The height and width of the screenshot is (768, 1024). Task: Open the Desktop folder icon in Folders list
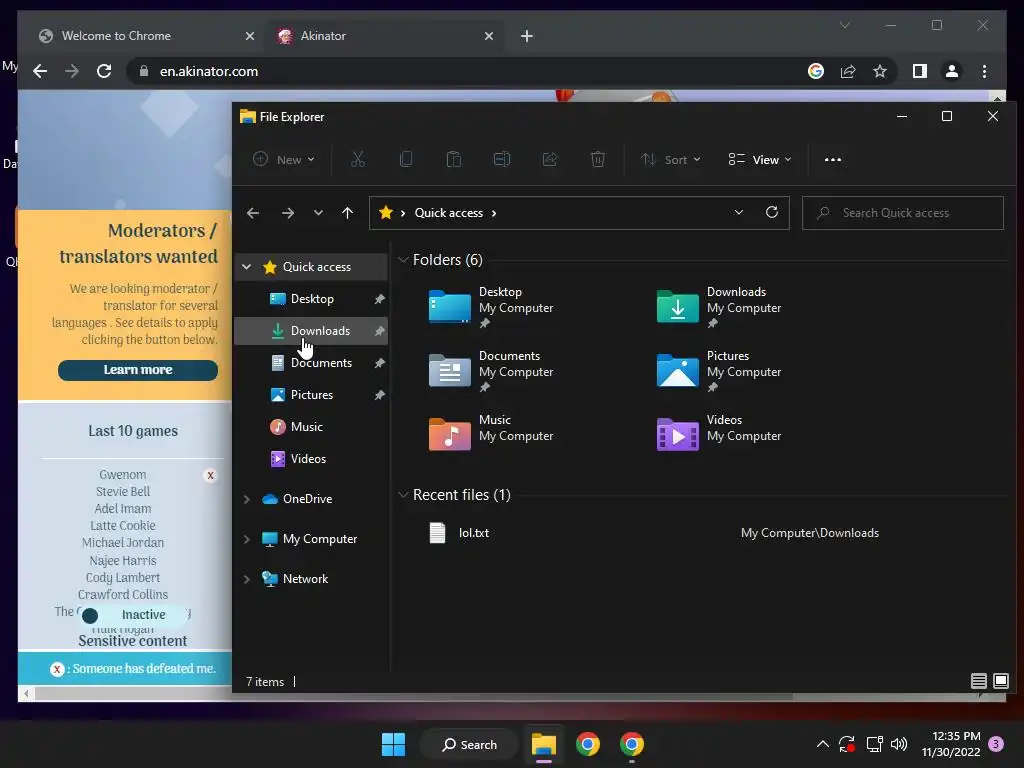pos(449,306)
